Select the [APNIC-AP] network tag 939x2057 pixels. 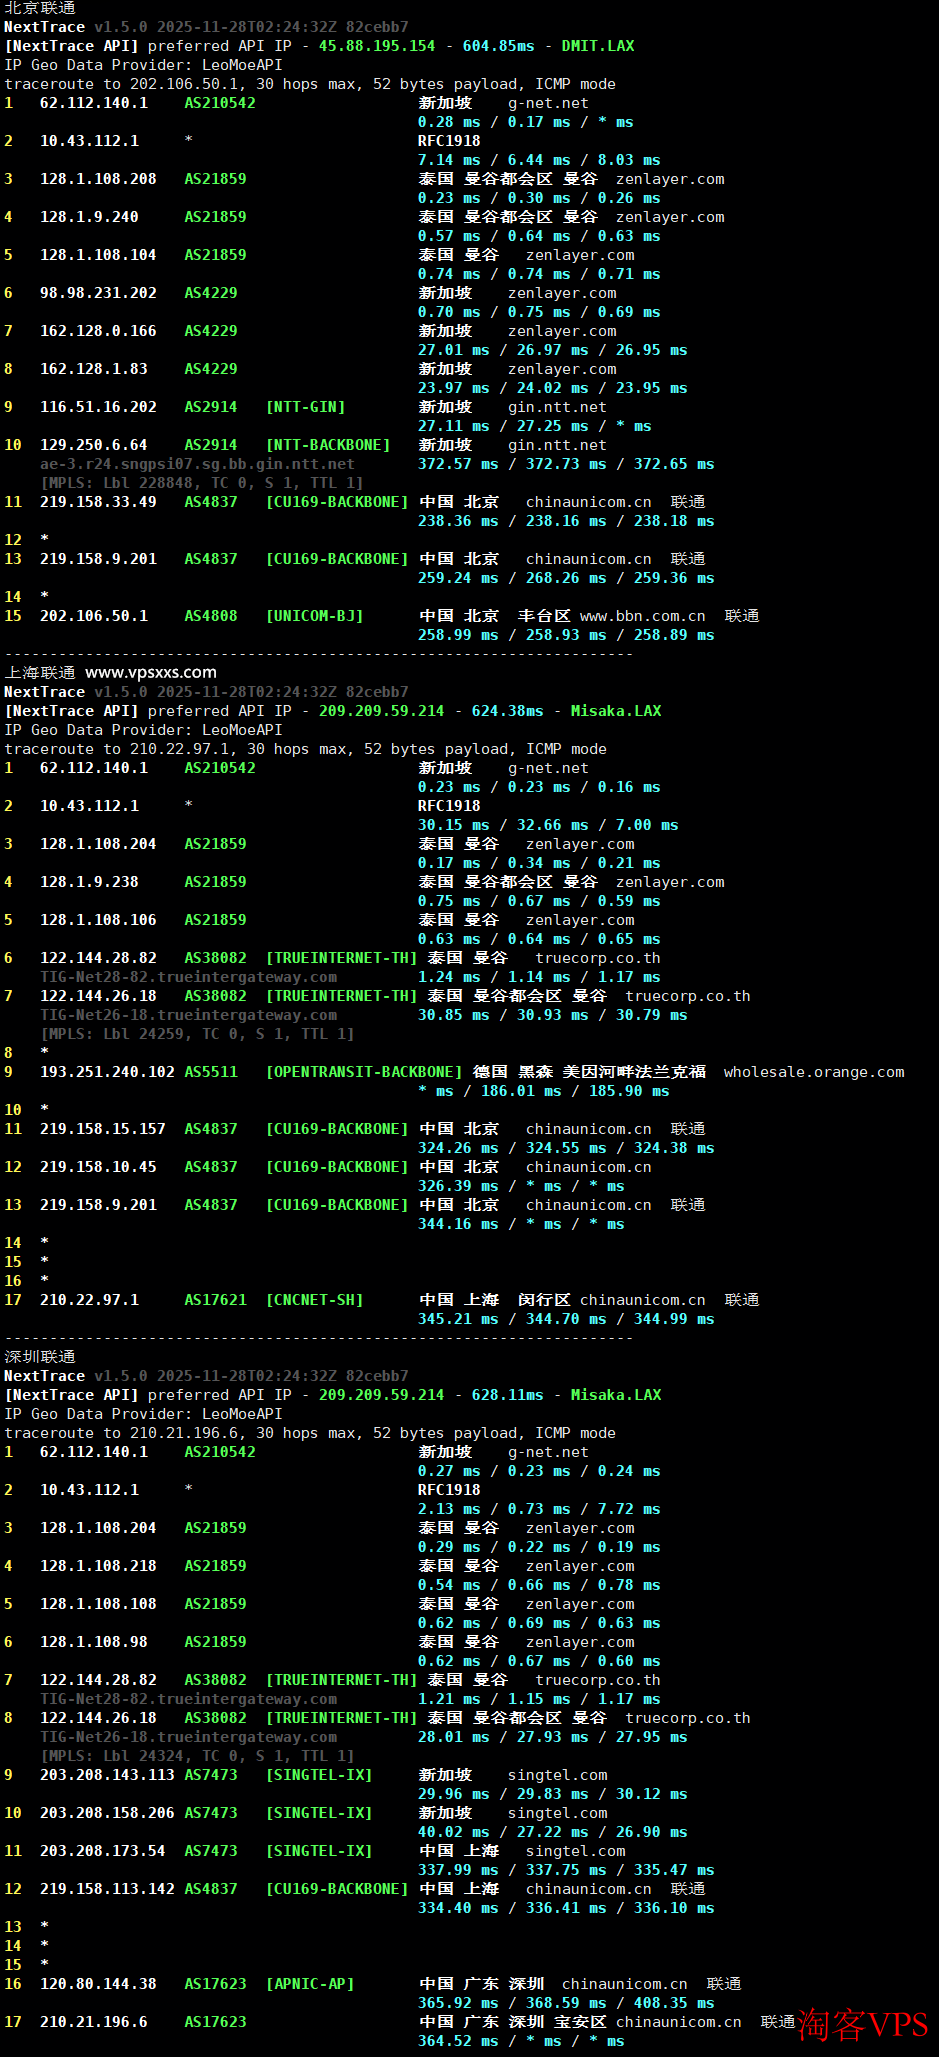(310, 1984)
